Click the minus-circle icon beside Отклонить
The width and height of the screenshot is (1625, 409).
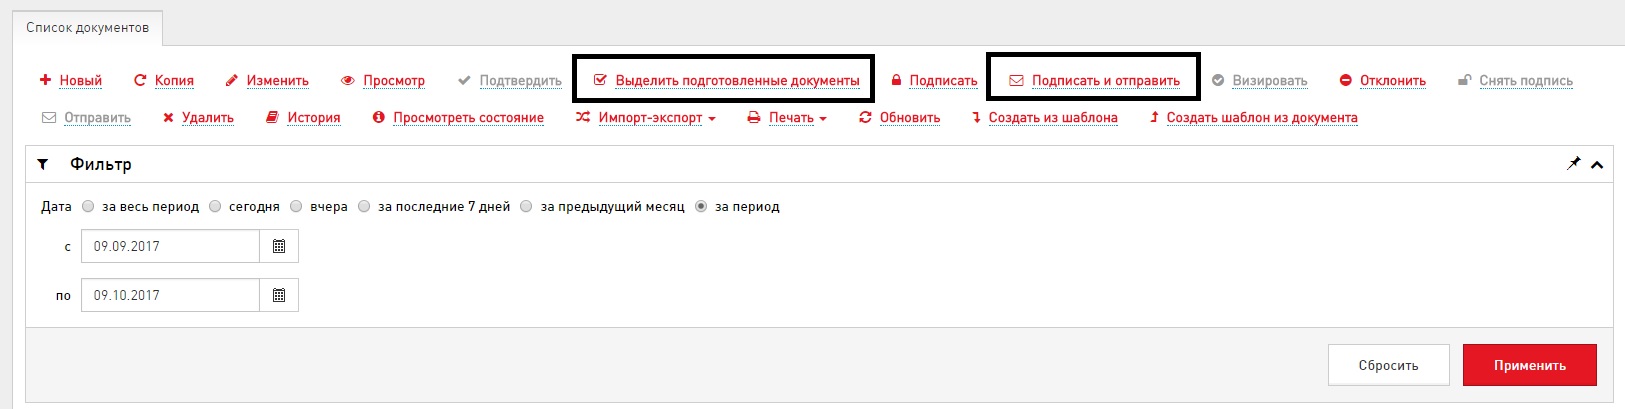coord(1346,80)
